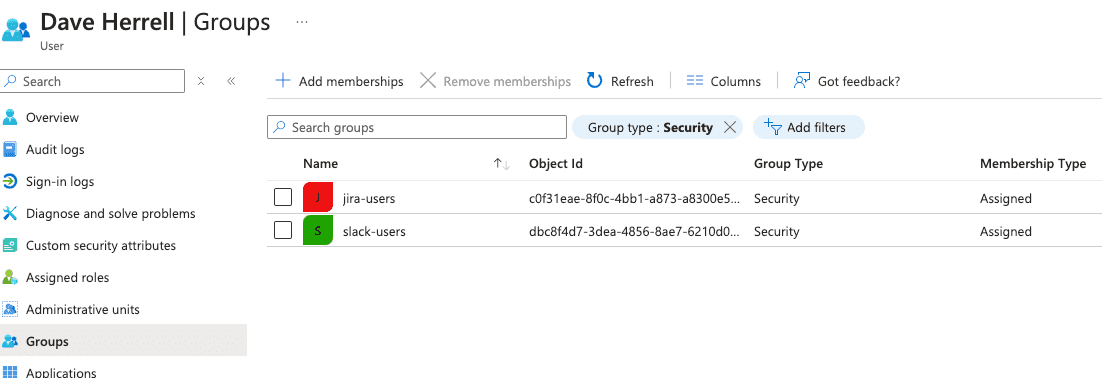Check the slack-users row checkbox
Image resolution: width=1102 pixels, height=378 pixels.
(283, 230)
